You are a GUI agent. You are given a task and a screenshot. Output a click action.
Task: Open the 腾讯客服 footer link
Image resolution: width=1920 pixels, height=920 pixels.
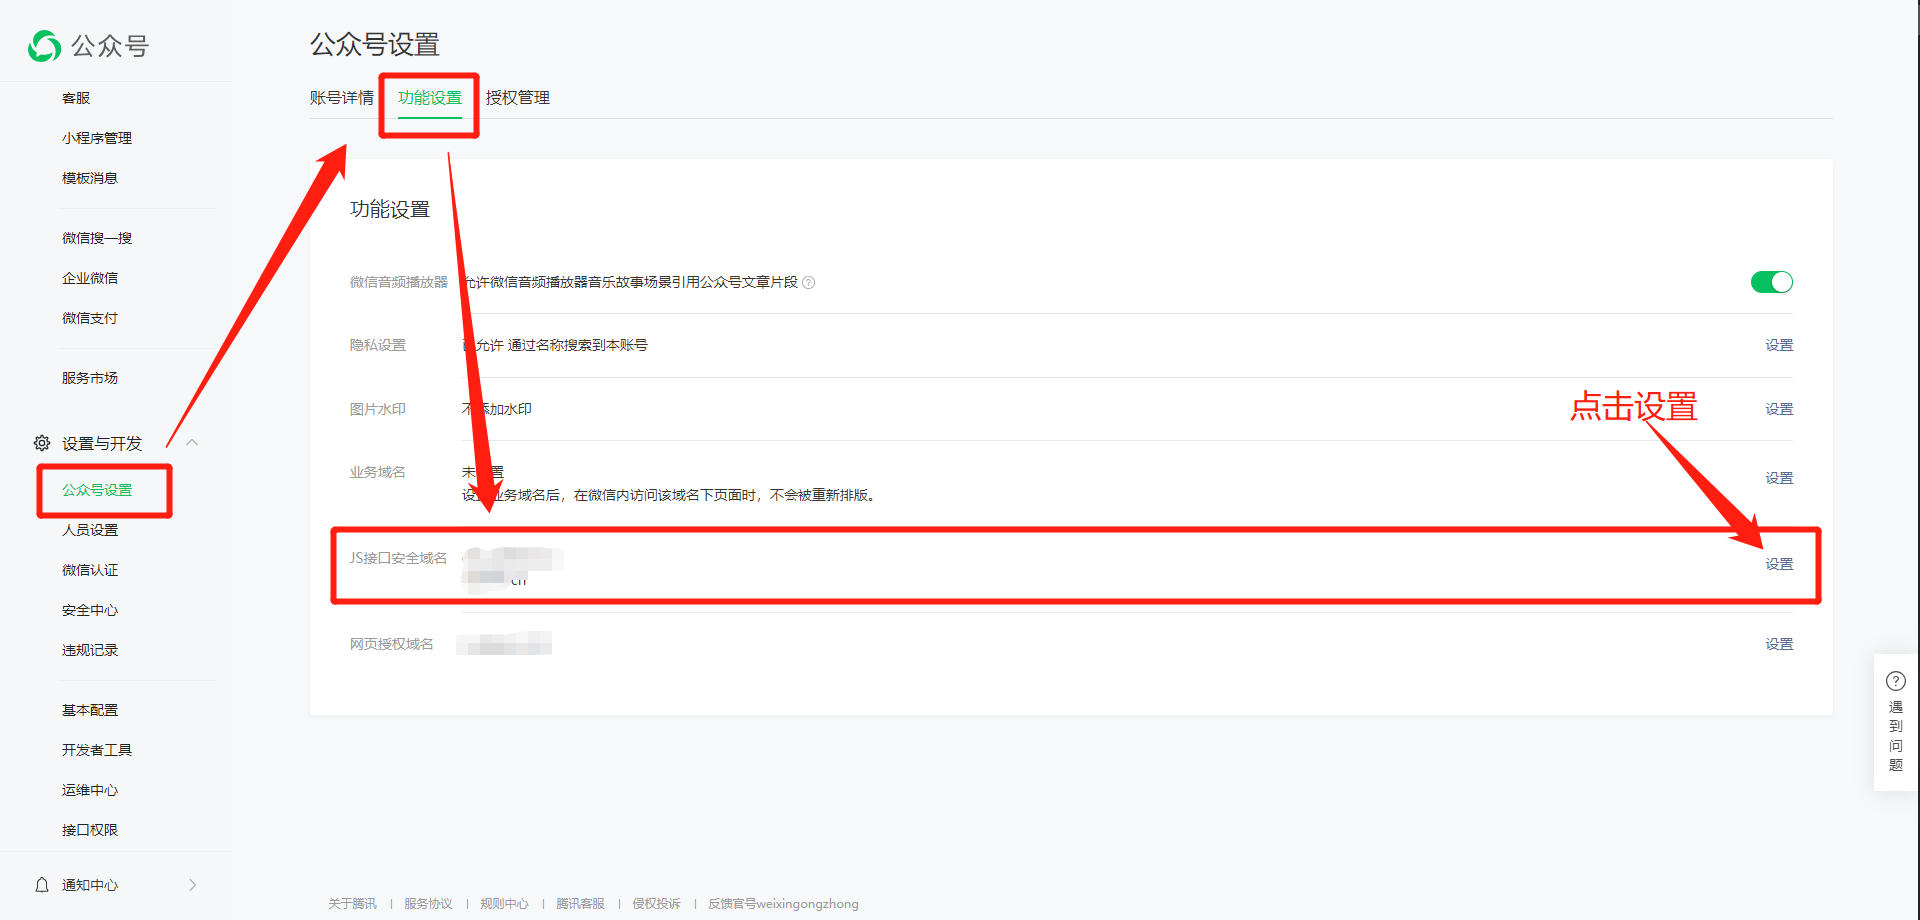(580, 904)
